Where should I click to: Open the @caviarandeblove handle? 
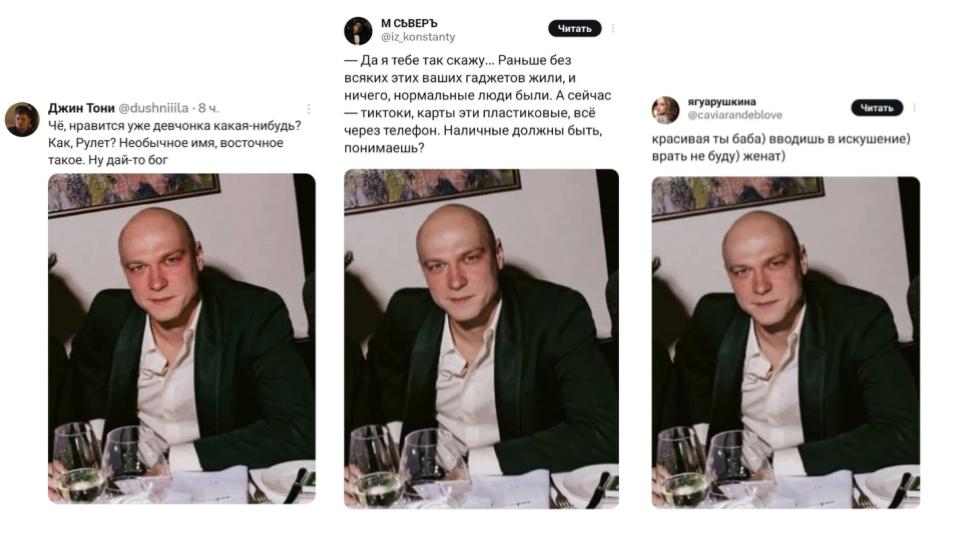pyautogui.click(x=735, y=115)
